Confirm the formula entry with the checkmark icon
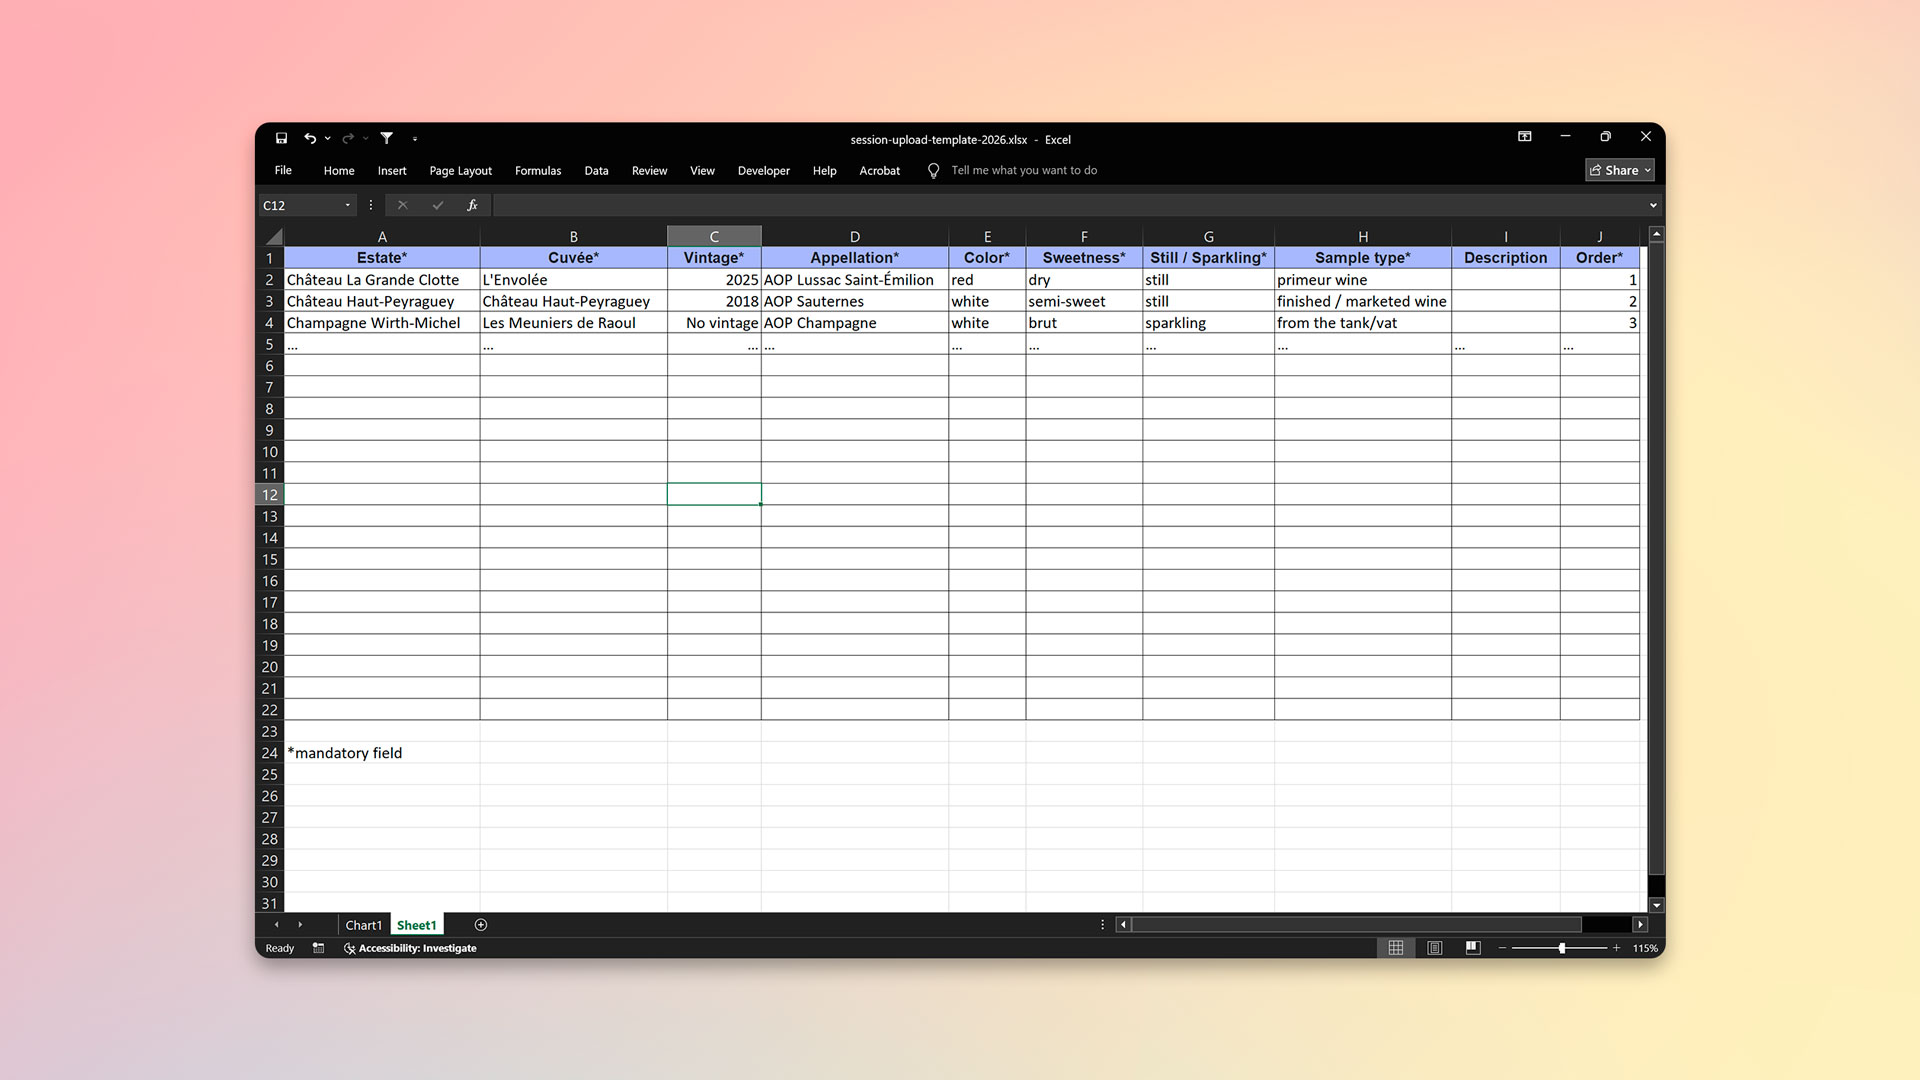The width and height of the screenshot is (1920, 1080). (437, 205)
